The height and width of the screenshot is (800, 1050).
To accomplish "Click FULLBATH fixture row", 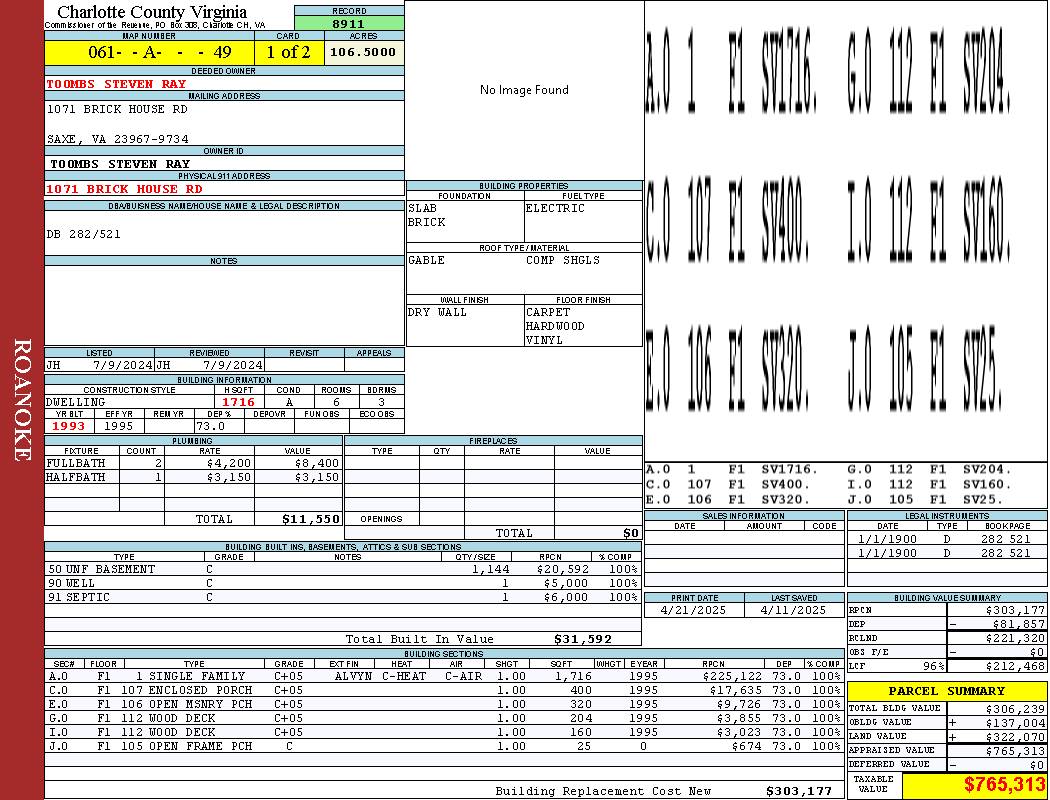I will (193, 463).
